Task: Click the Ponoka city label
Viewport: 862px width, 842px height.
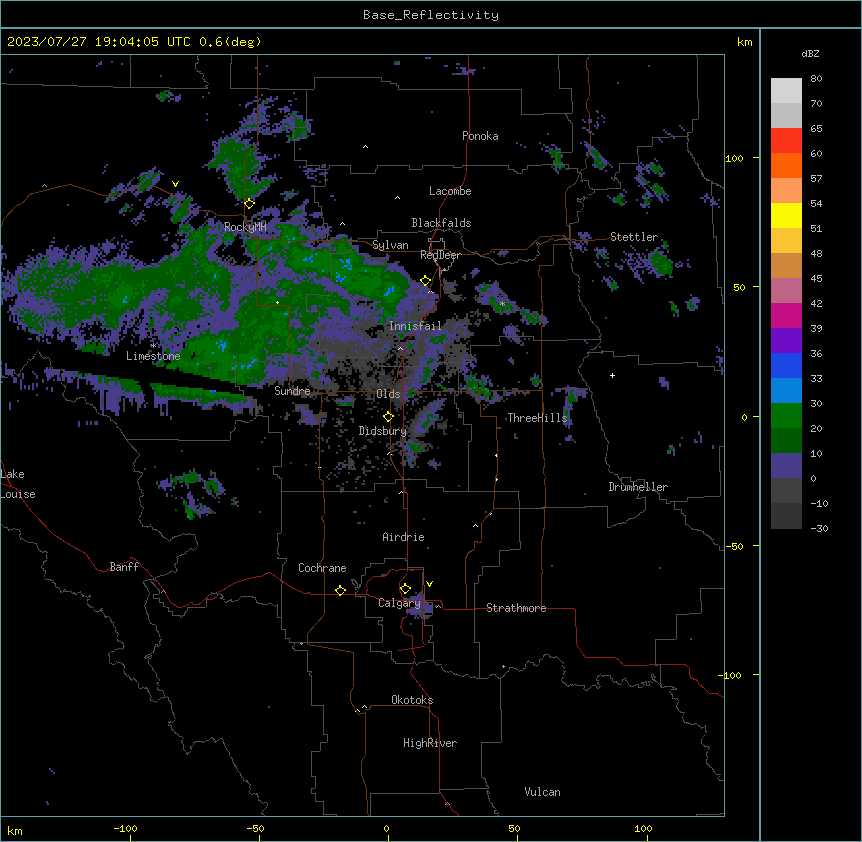Action: tap(480, 136)
